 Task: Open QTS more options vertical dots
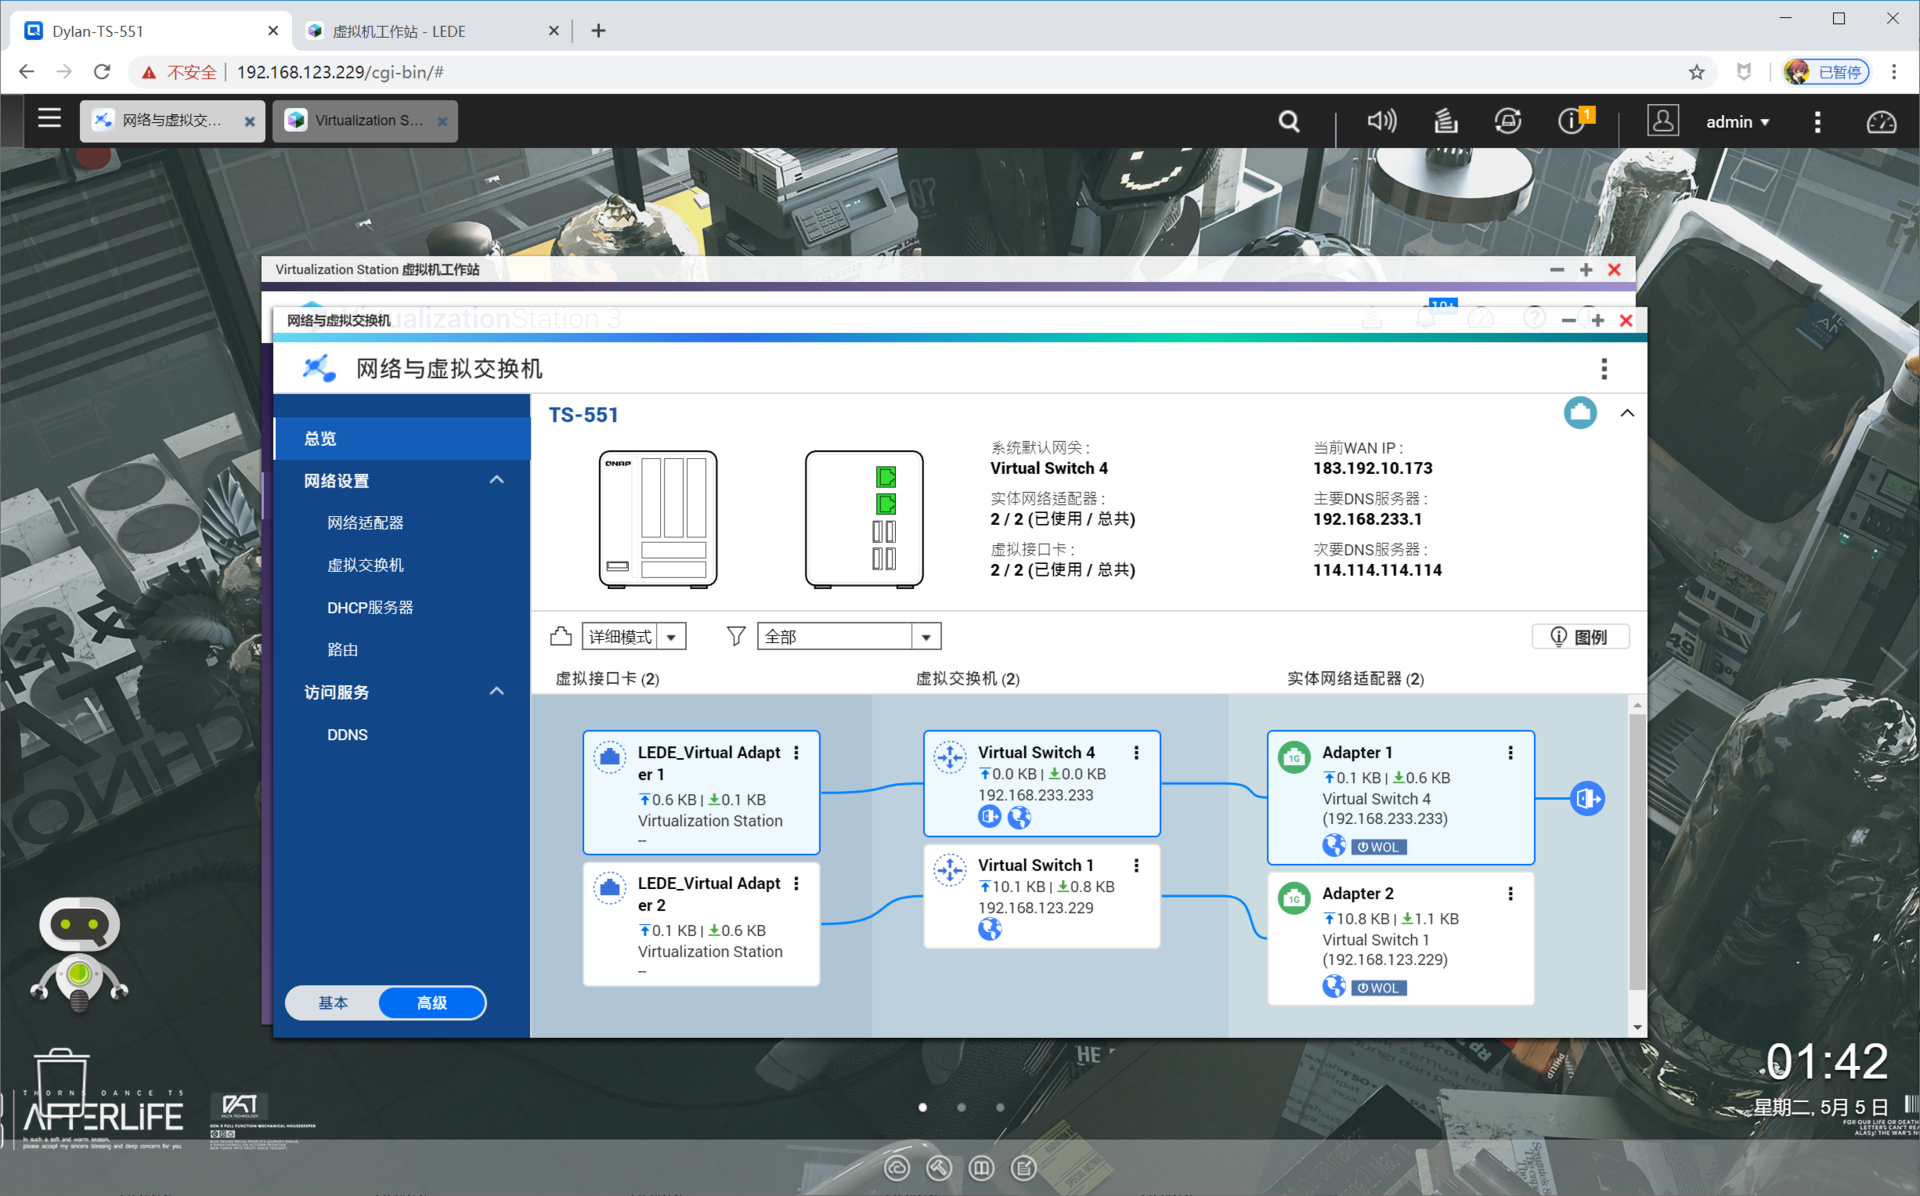pos(1817,121)
